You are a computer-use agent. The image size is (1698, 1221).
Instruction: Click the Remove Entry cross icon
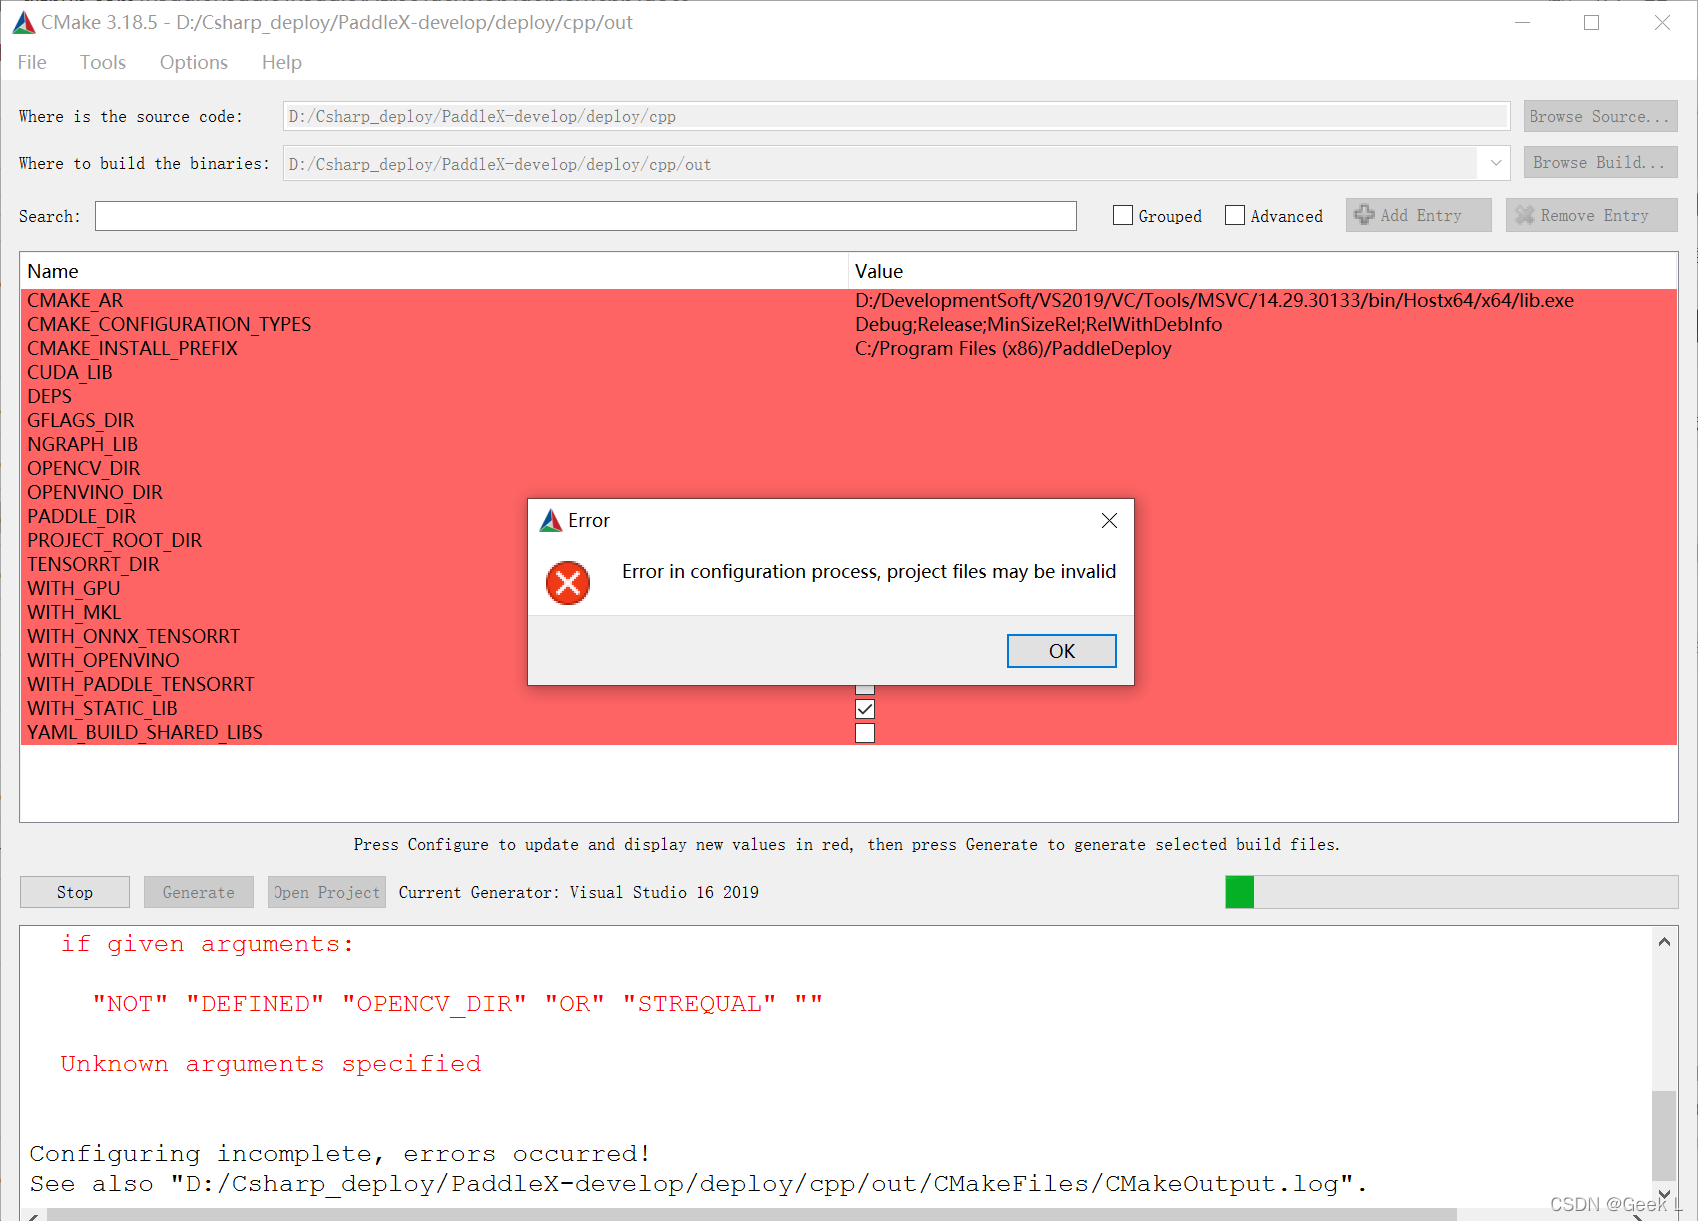(1525, 215)
